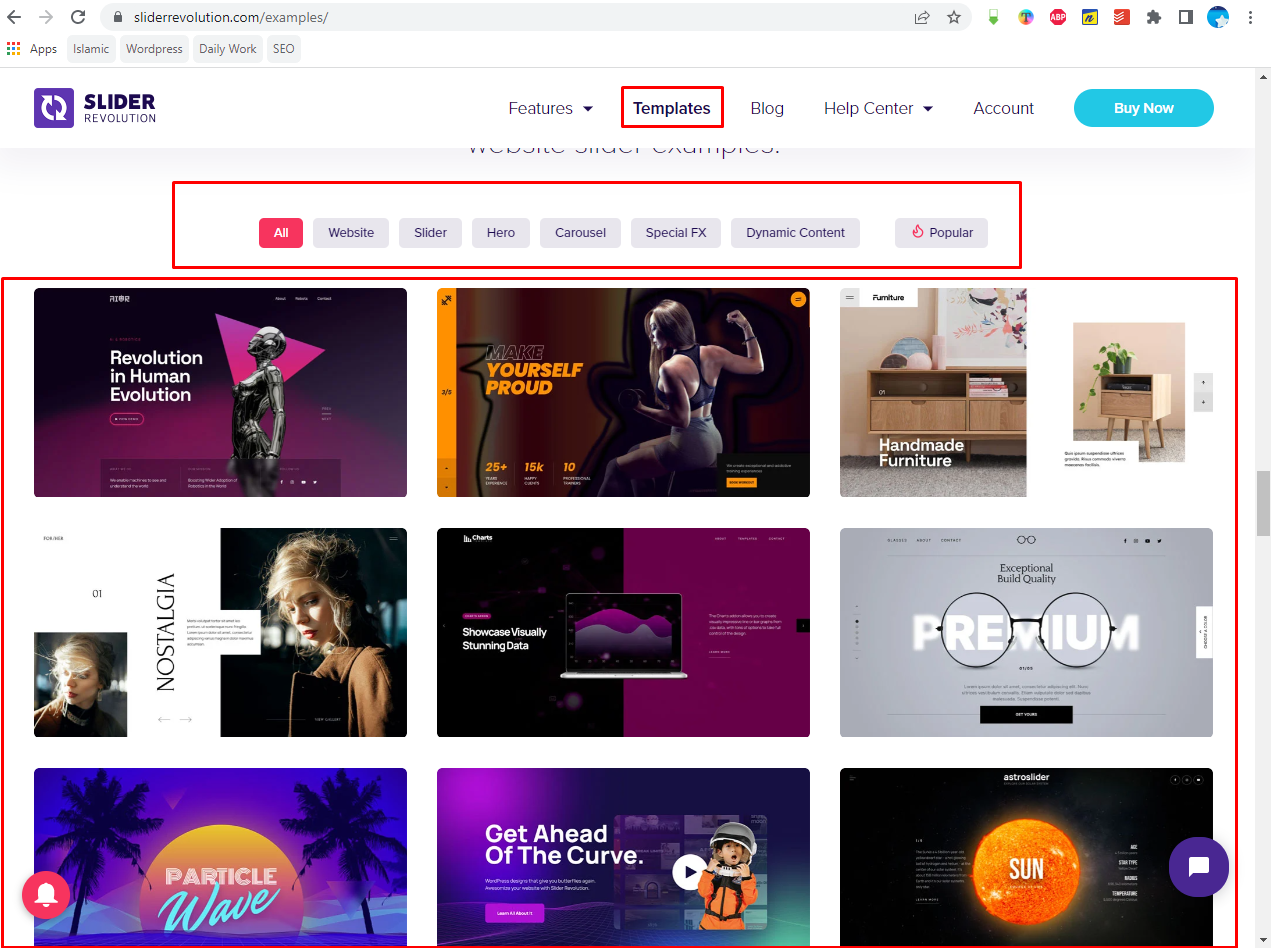Open the Wordpress bookmarks folder
1271x948 pixels.
[x=154, y=49]
